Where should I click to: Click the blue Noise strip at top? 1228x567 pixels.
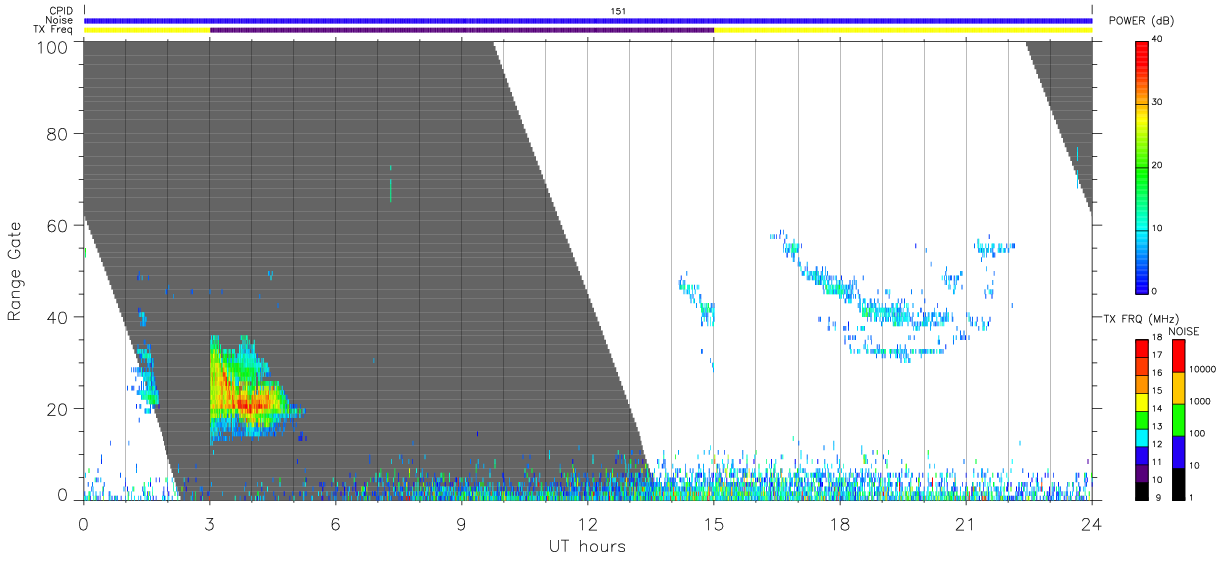click(x=588, y=20)
